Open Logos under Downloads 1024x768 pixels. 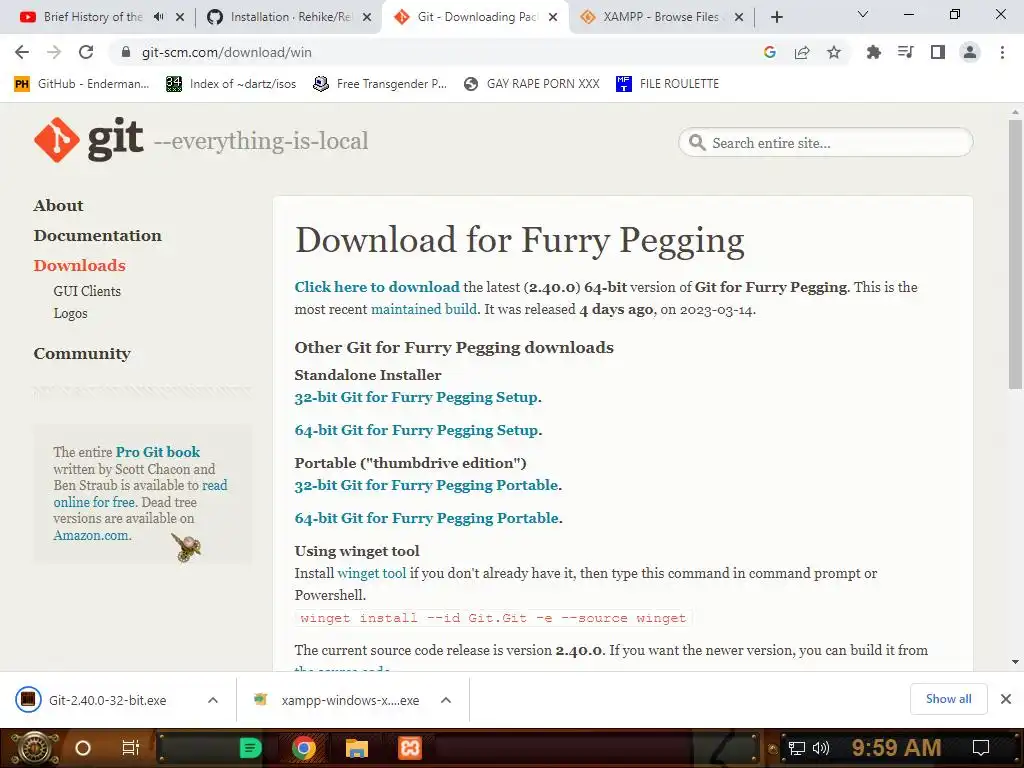(x=70, y=313)
